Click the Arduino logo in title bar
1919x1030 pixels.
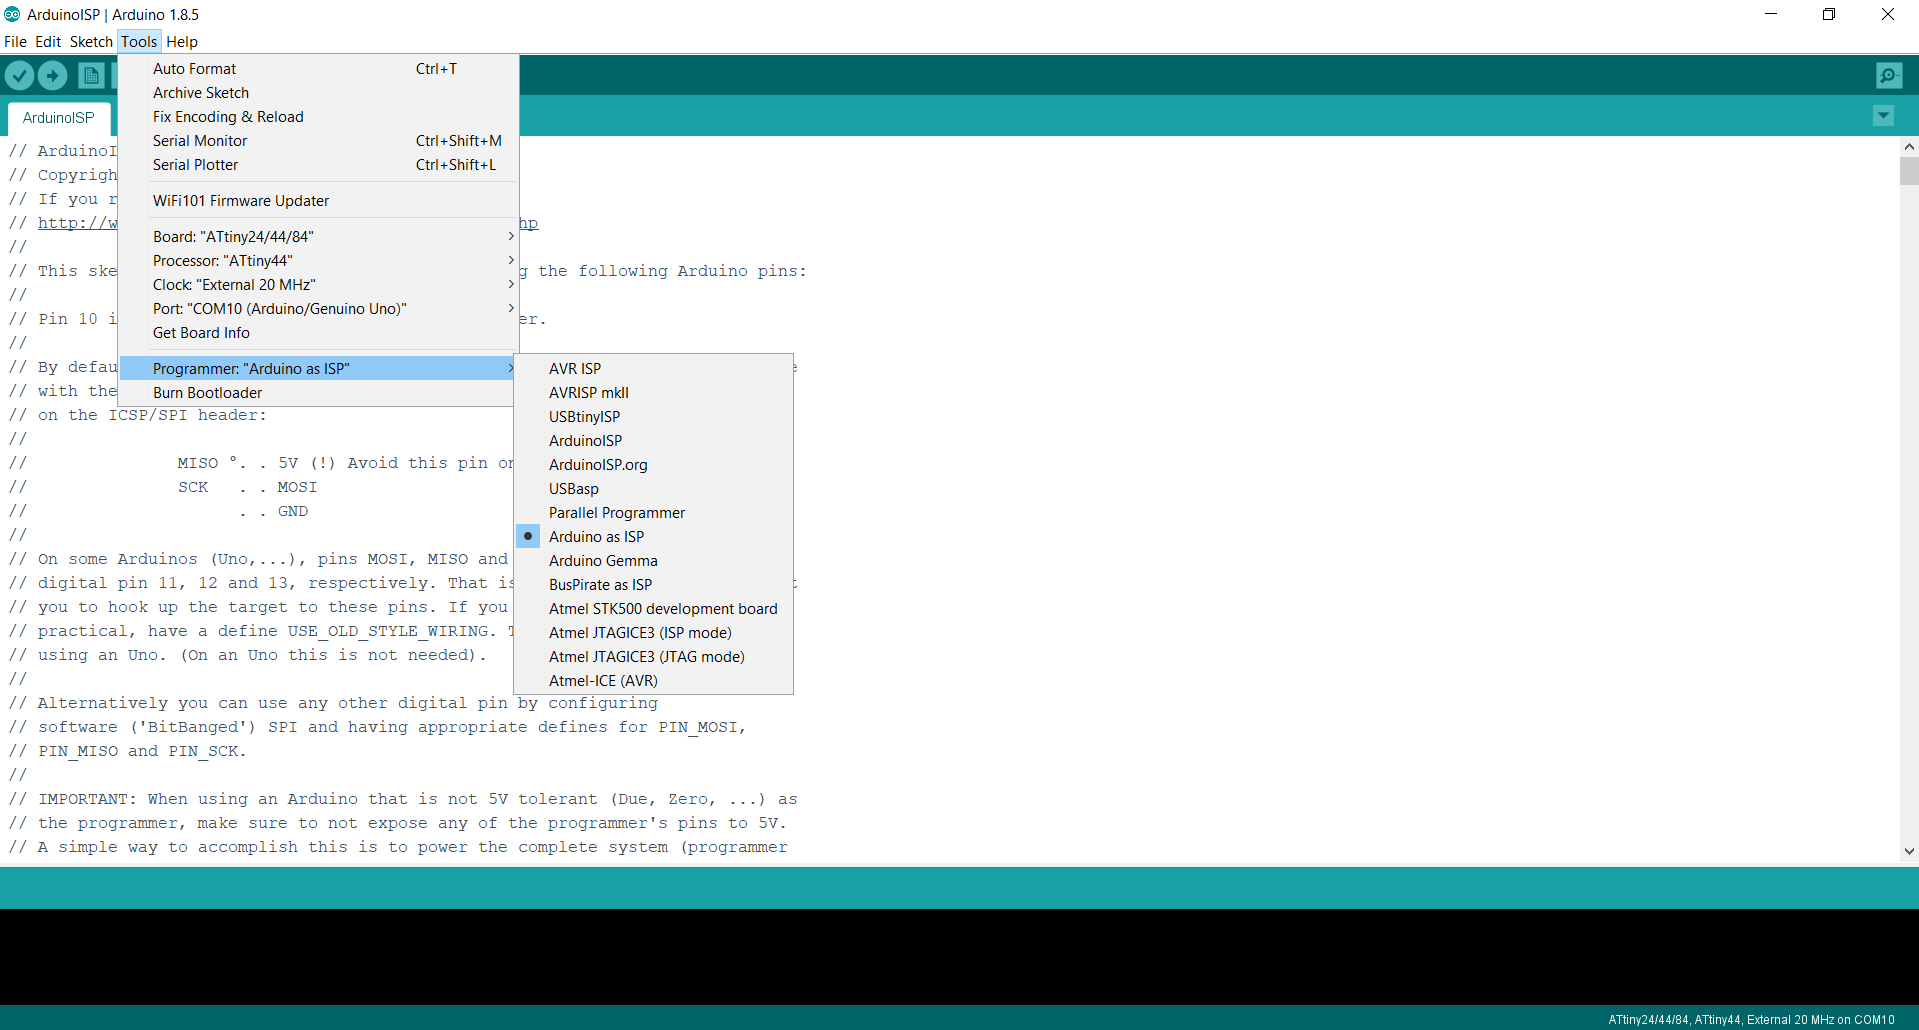(x=12, y=14)
